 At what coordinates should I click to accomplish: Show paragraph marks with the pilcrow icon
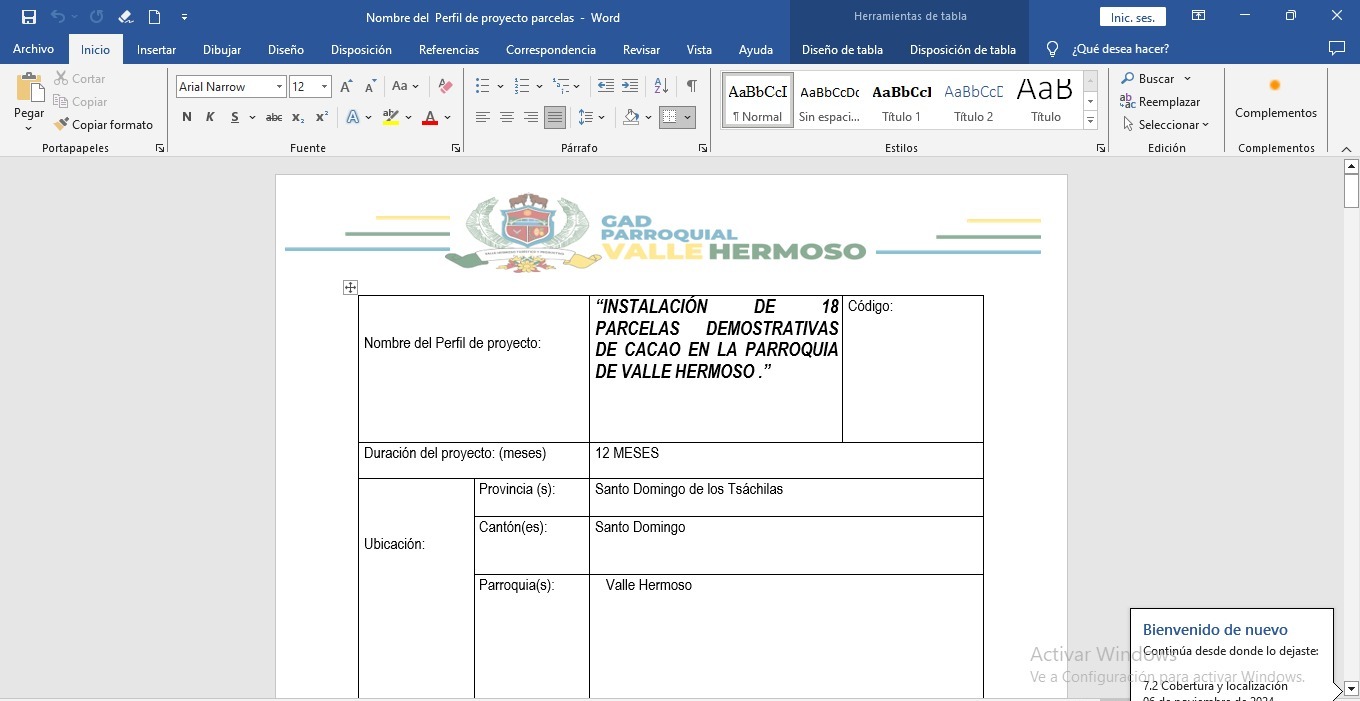691,86
